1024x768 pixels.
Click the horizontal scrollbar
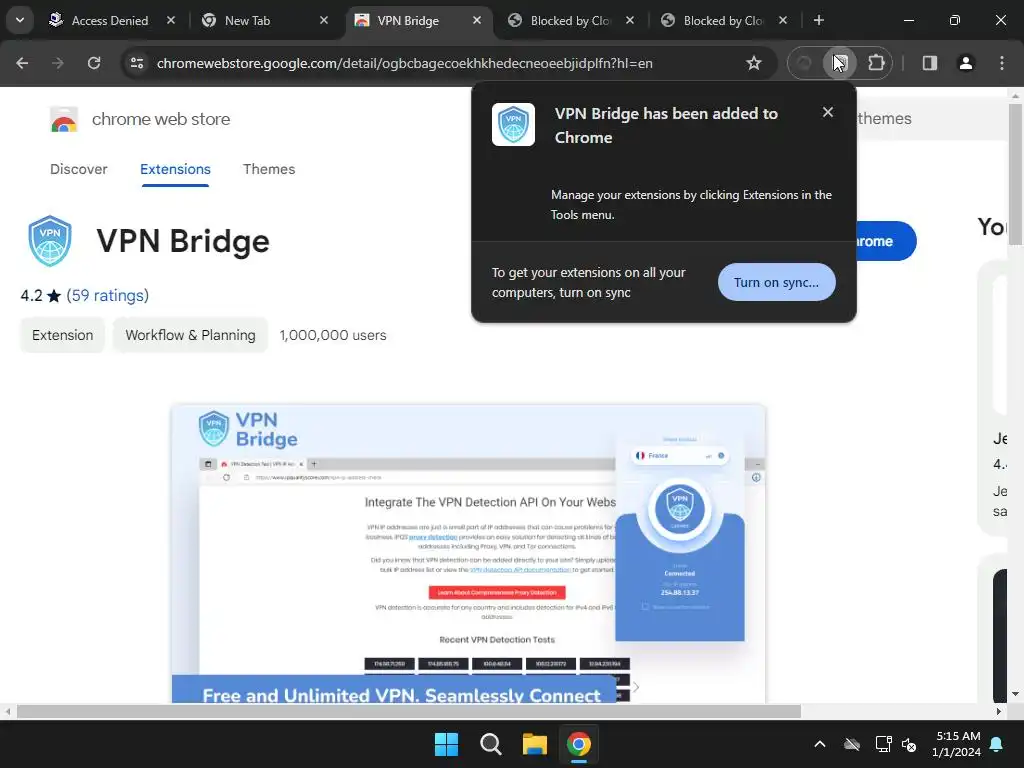pyautogui.click(x=409, y=711)
